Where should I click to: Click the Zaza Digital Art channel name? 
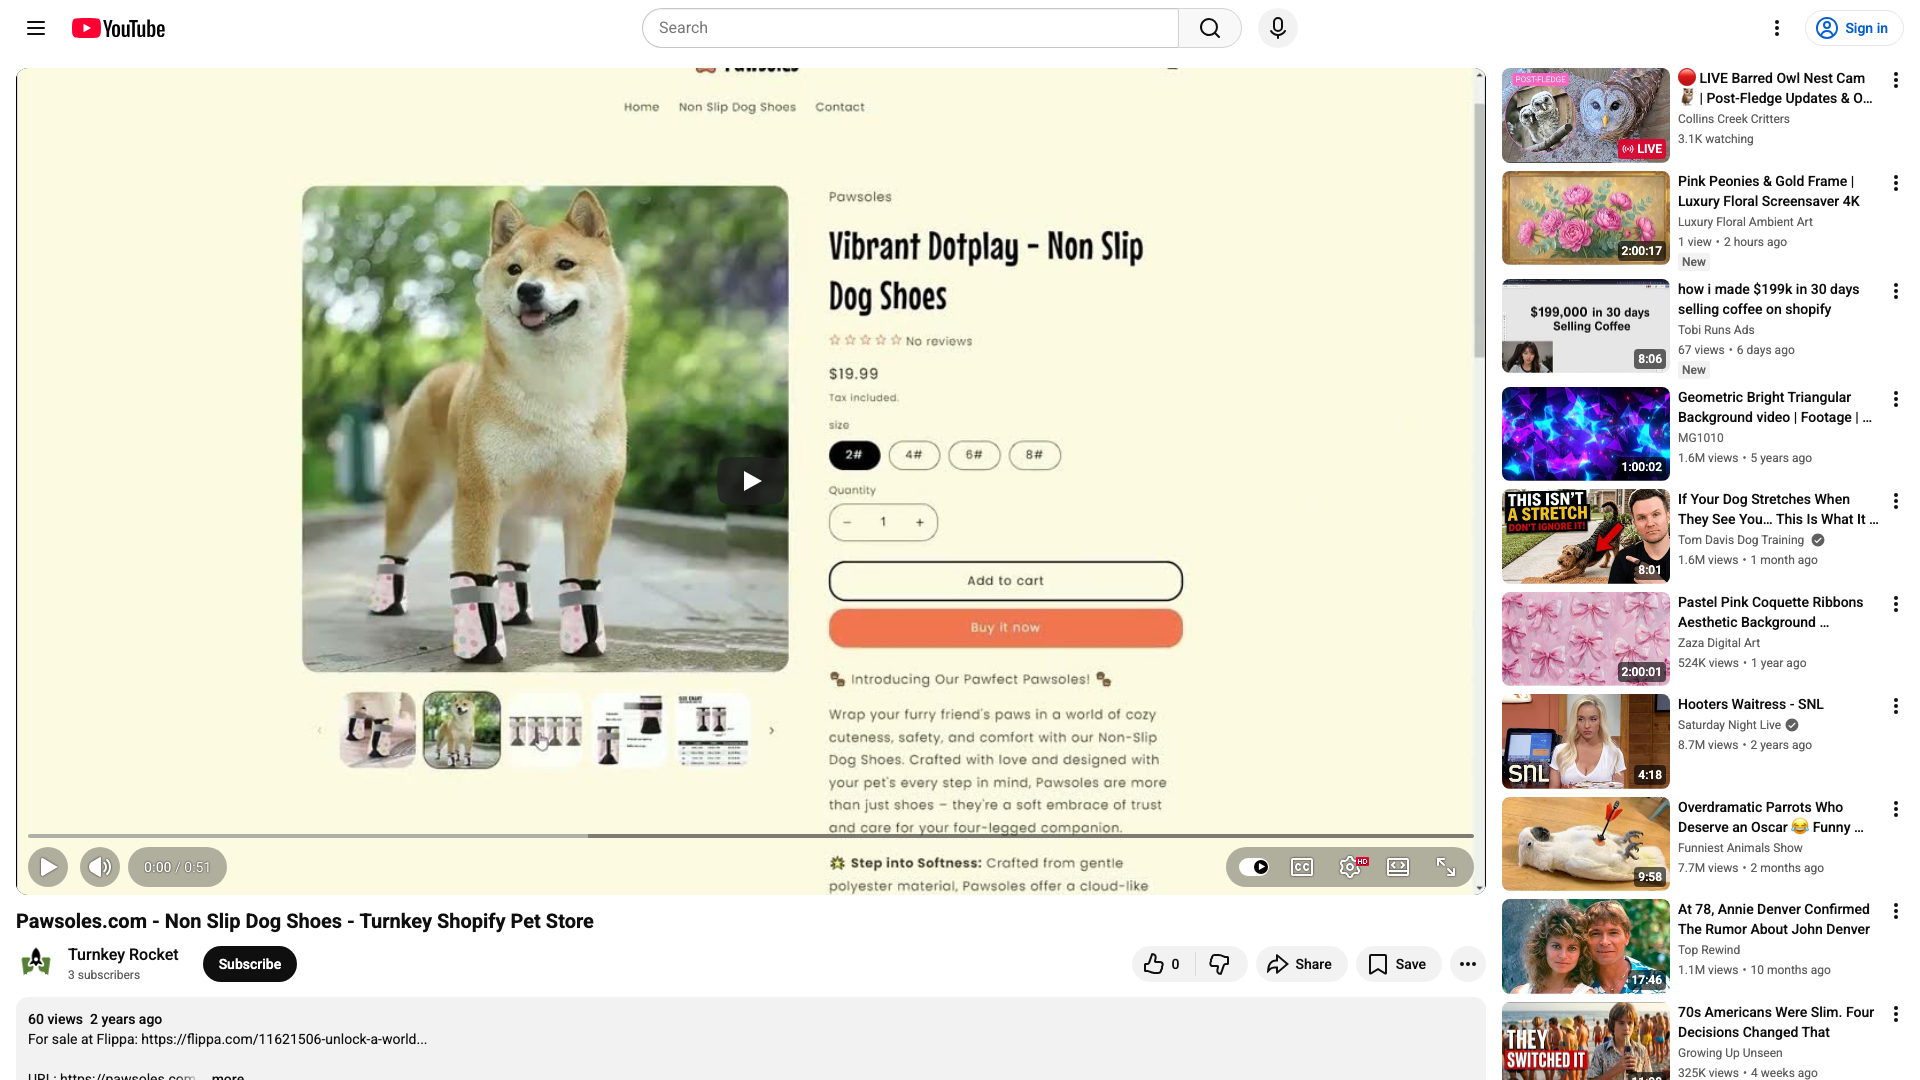[1718, 643]
